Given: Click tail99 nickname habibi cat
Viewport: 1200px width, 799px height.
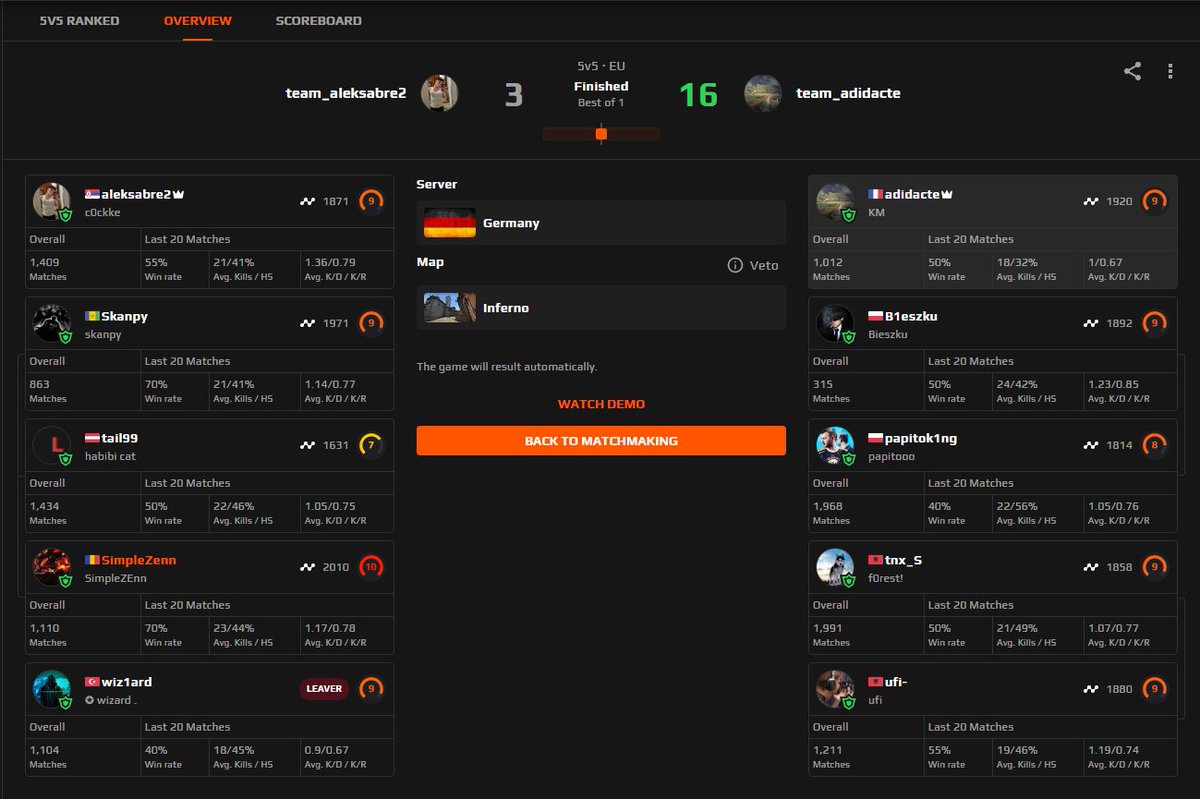Looking at the screenshot, I should coord(110,456).
